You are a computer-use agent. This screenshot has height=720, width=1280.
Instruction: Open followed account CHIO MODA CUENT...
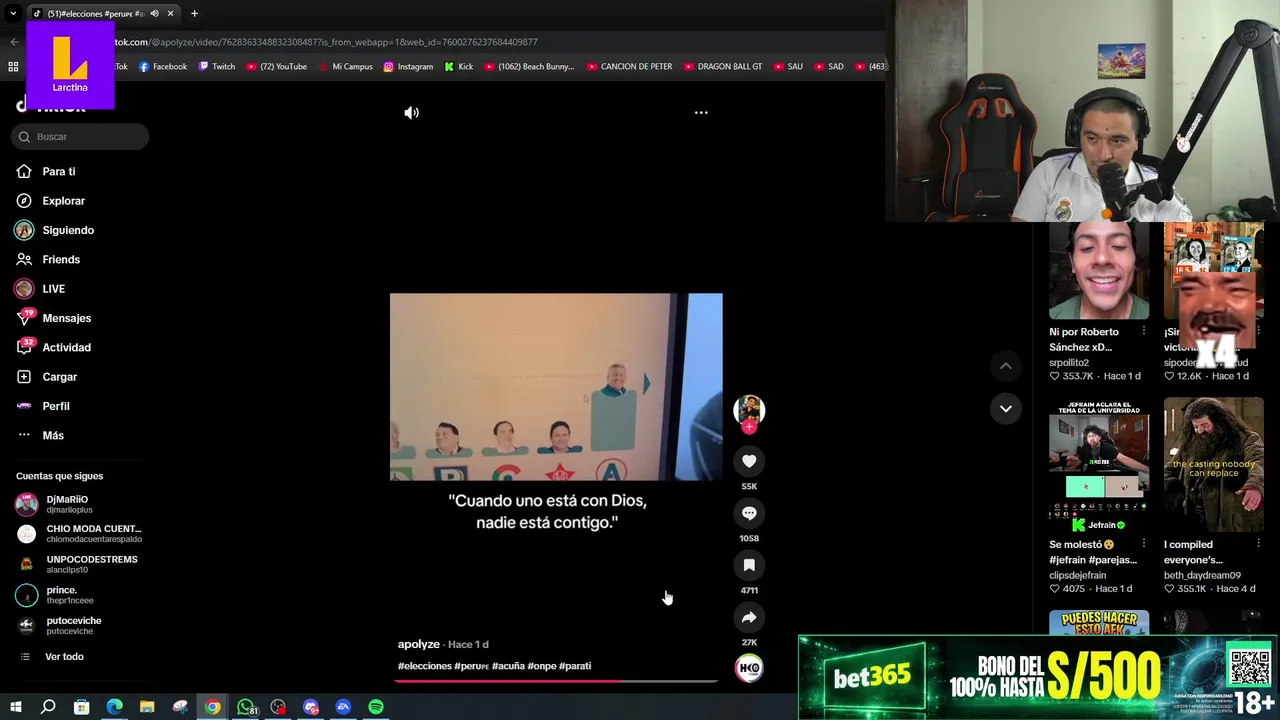[80, 534]
